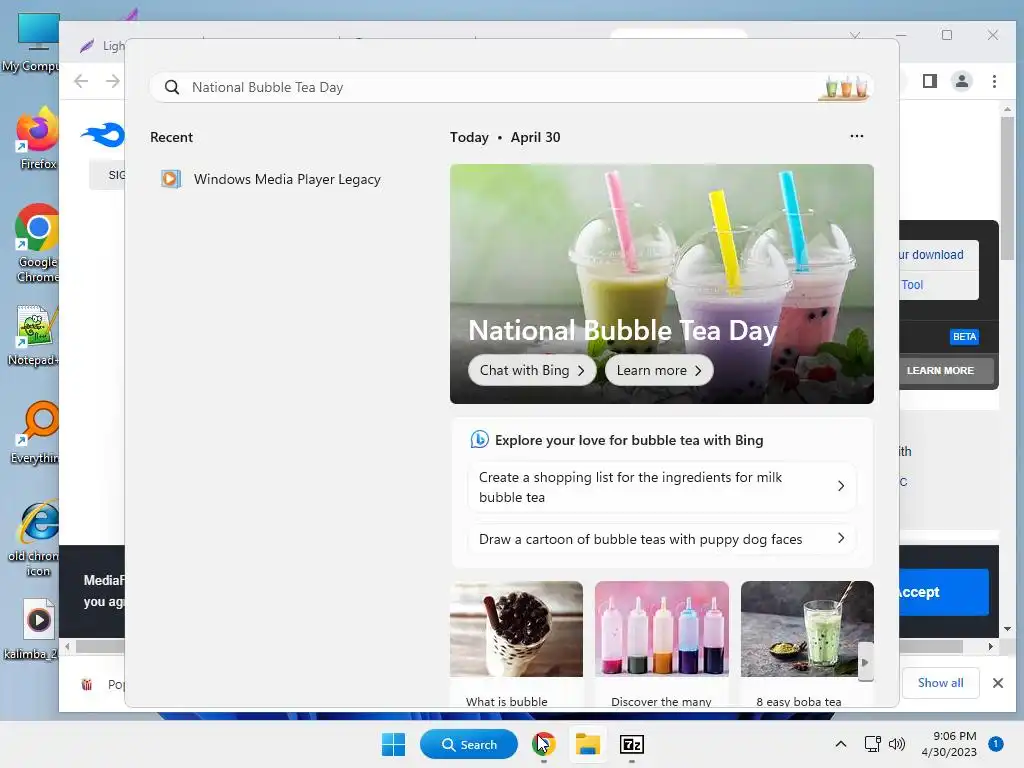Open 7-Zip from the taskbar
Screen dimensions: 1024x768
[x=632, y=744]
